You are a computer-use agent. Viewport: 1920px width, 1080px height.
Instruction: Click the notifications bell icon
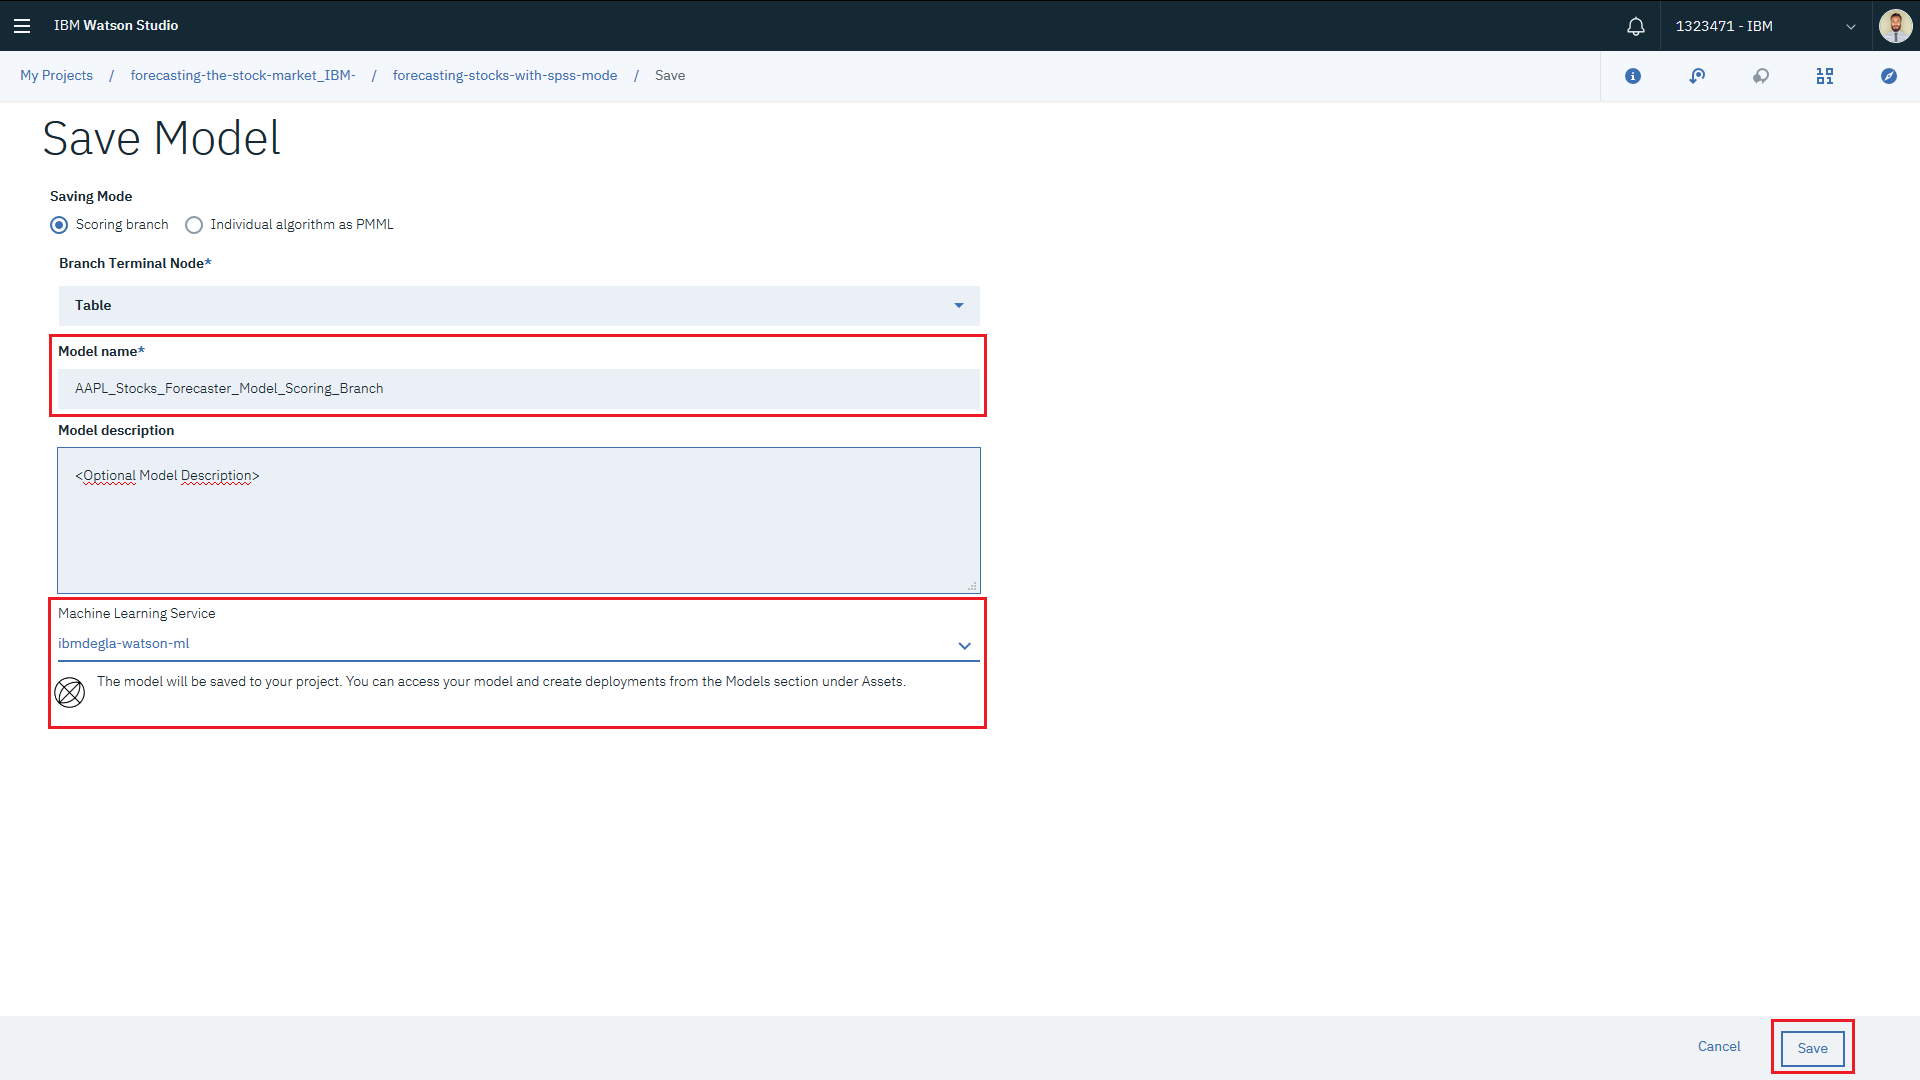[x=1636, y=26]
